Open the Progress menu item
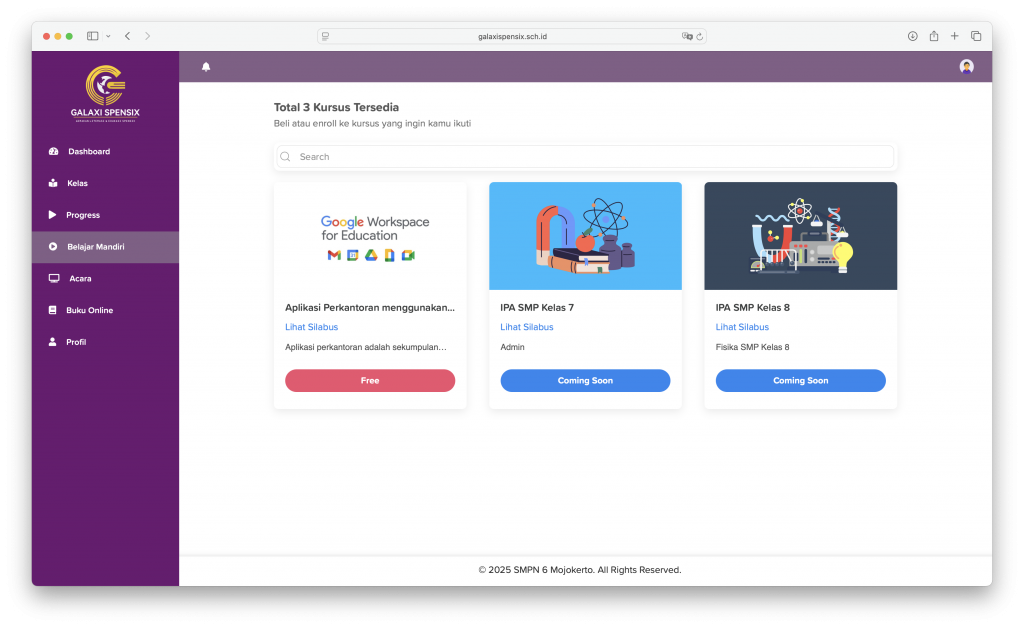1024x628 pixels. pos(105,215)
